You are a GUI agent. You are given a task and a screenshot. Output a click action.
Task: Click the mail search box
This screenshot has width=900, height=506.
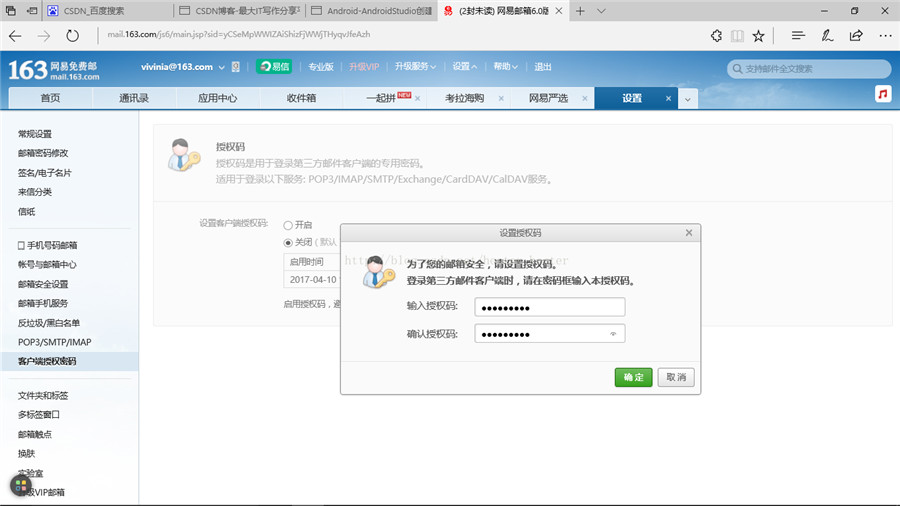click(809, 69)
